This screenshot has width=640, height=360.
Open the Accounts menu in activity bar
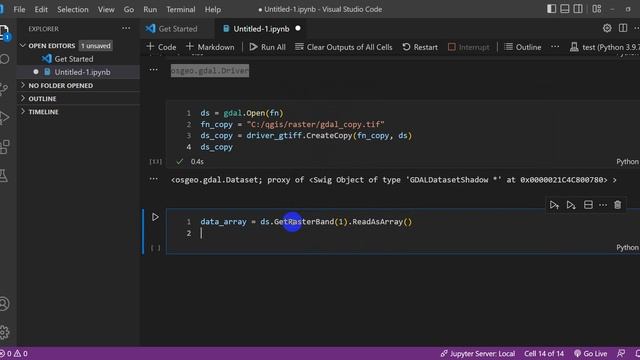(x=4, y=304)
